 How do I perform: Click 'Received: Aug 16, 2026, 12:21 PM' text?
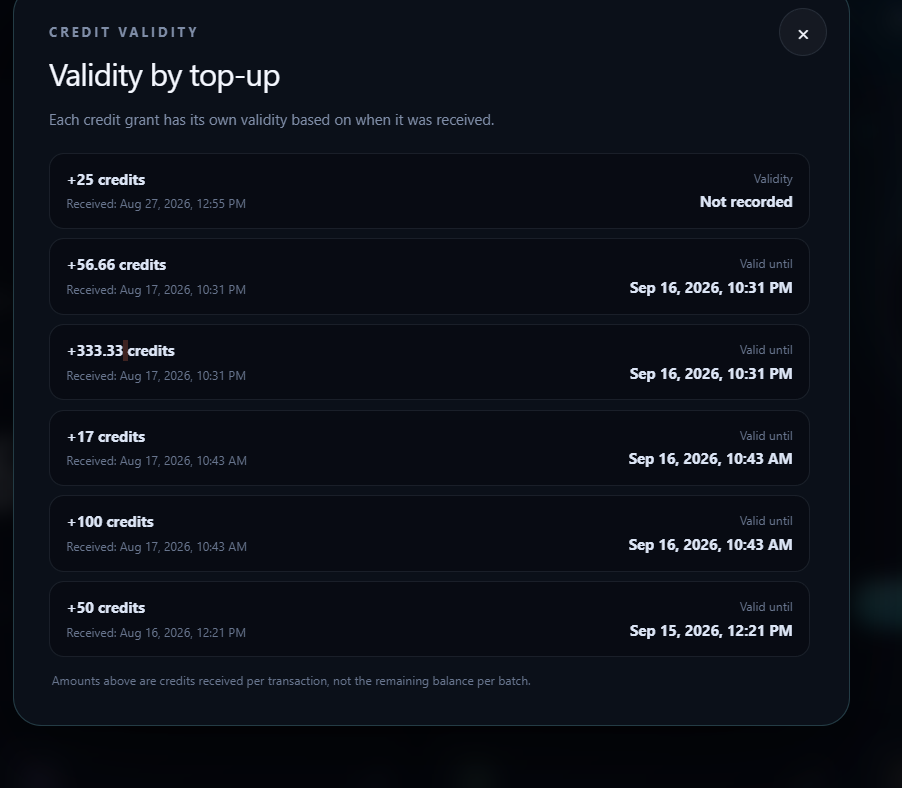[x=156, y=633]
